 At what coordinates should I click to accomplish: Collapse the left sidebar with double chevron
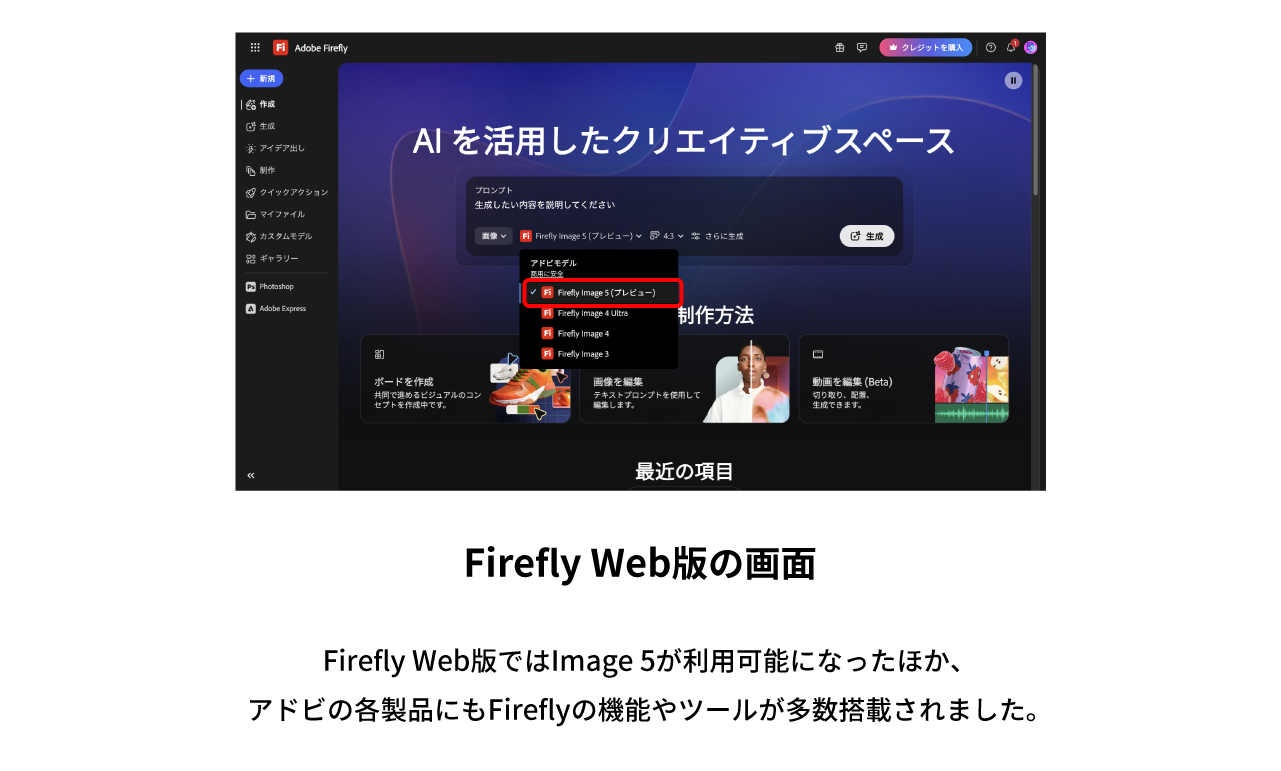point(251,476)
